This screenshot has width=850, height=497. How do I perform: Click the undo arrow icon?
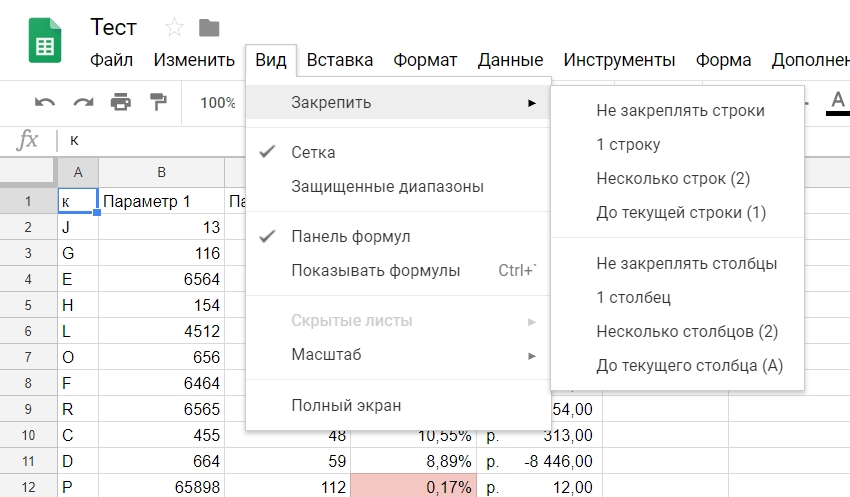click(x=45, y=102)
